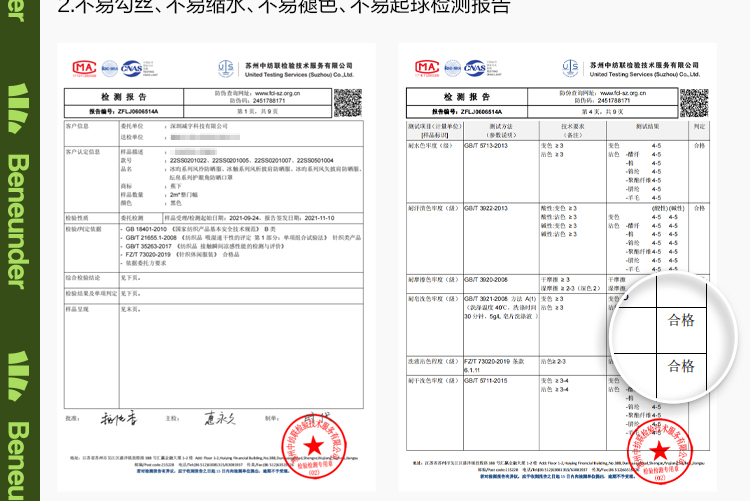The height and width of the screenshot is (501, 750).
Task: Click the QR code on the right report
Action: (x=694, y=103)
